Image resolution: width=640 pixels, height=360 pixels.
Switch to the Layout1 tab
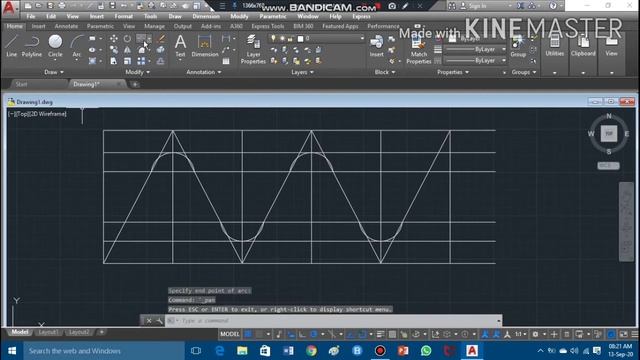tap(48, 332)
